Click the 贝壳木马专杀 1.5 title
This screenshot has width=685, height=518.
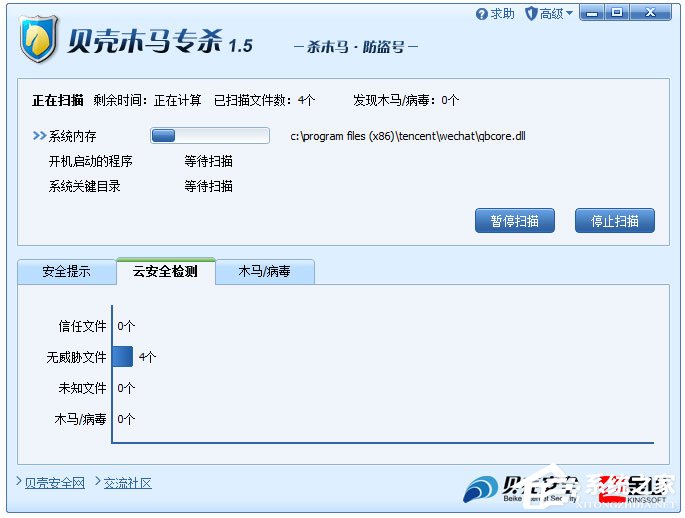pyautogui.click(x=160, y=42)
